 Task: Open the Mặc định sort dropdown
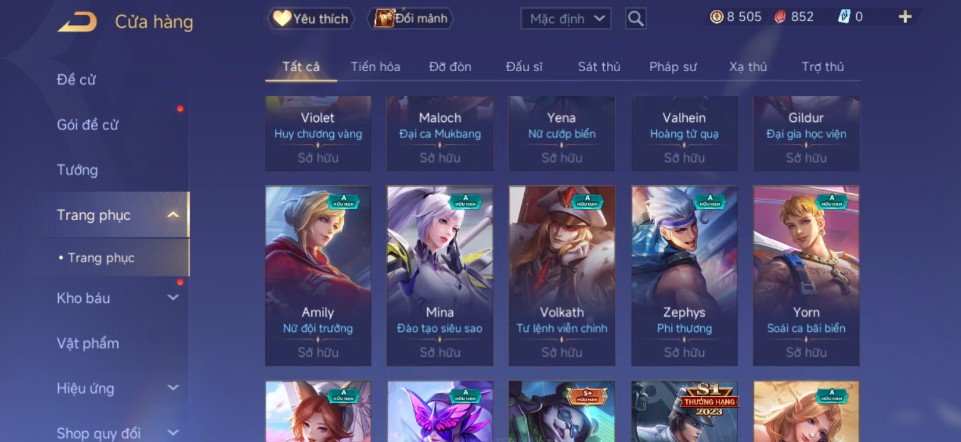[566, 18]
